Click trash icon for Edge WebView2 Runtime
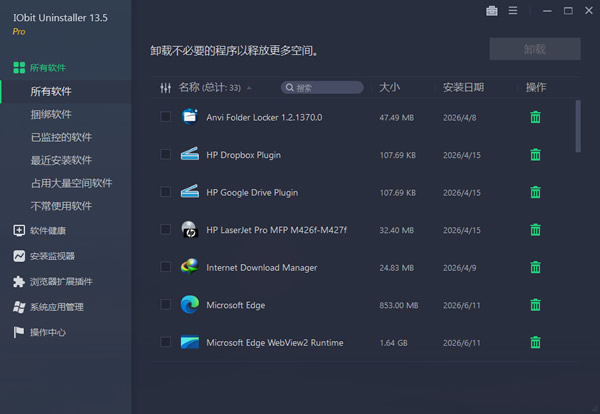This screenshot has height=414, width=600. (535, 342)
